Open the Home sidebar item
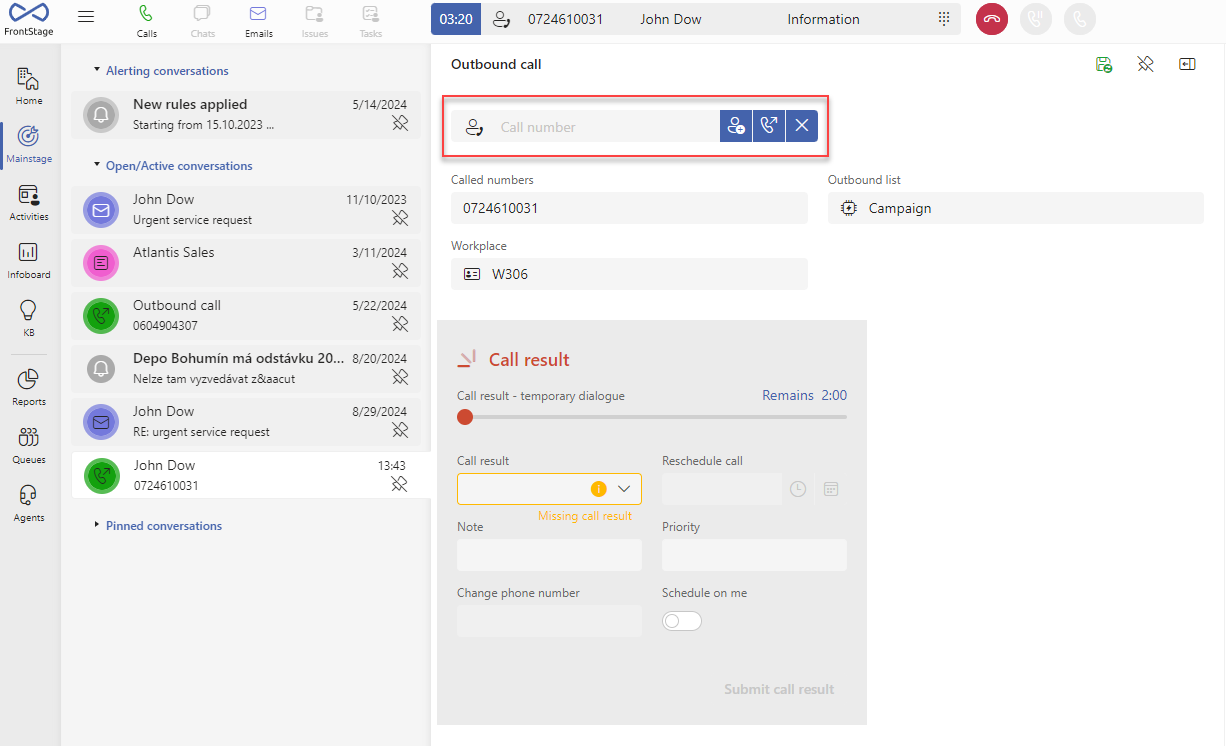This screenshot has width=1226, height=746. coord(29,86)
